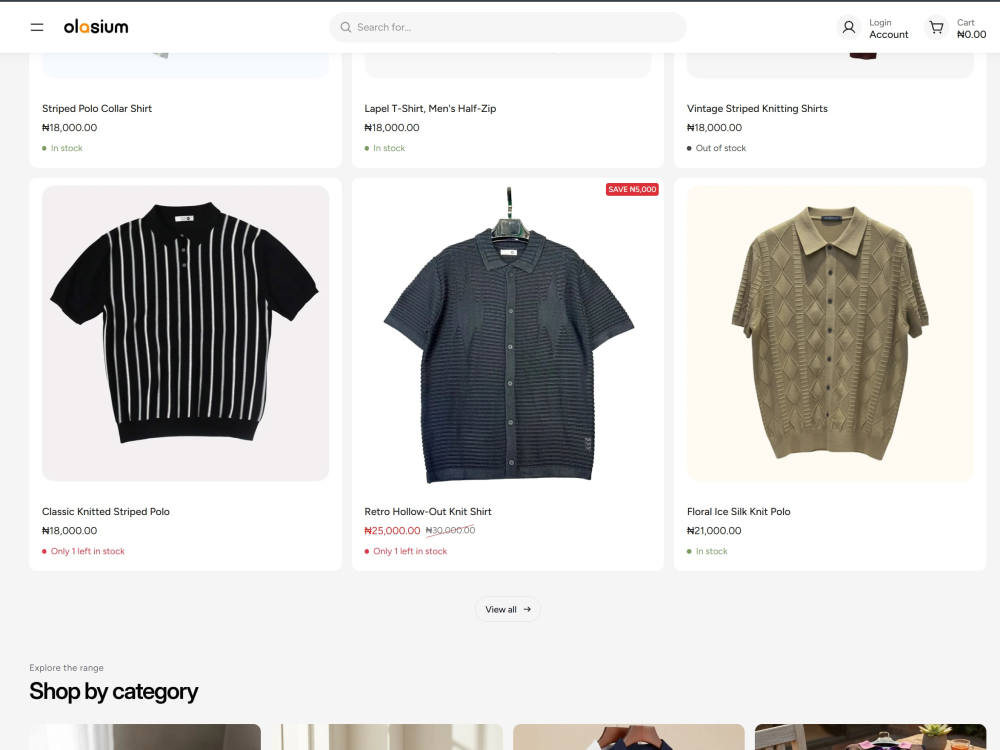
Task: Open Lapel T-Shirt, Men's Half-Zip product
Action: click(x=430, y=108)
